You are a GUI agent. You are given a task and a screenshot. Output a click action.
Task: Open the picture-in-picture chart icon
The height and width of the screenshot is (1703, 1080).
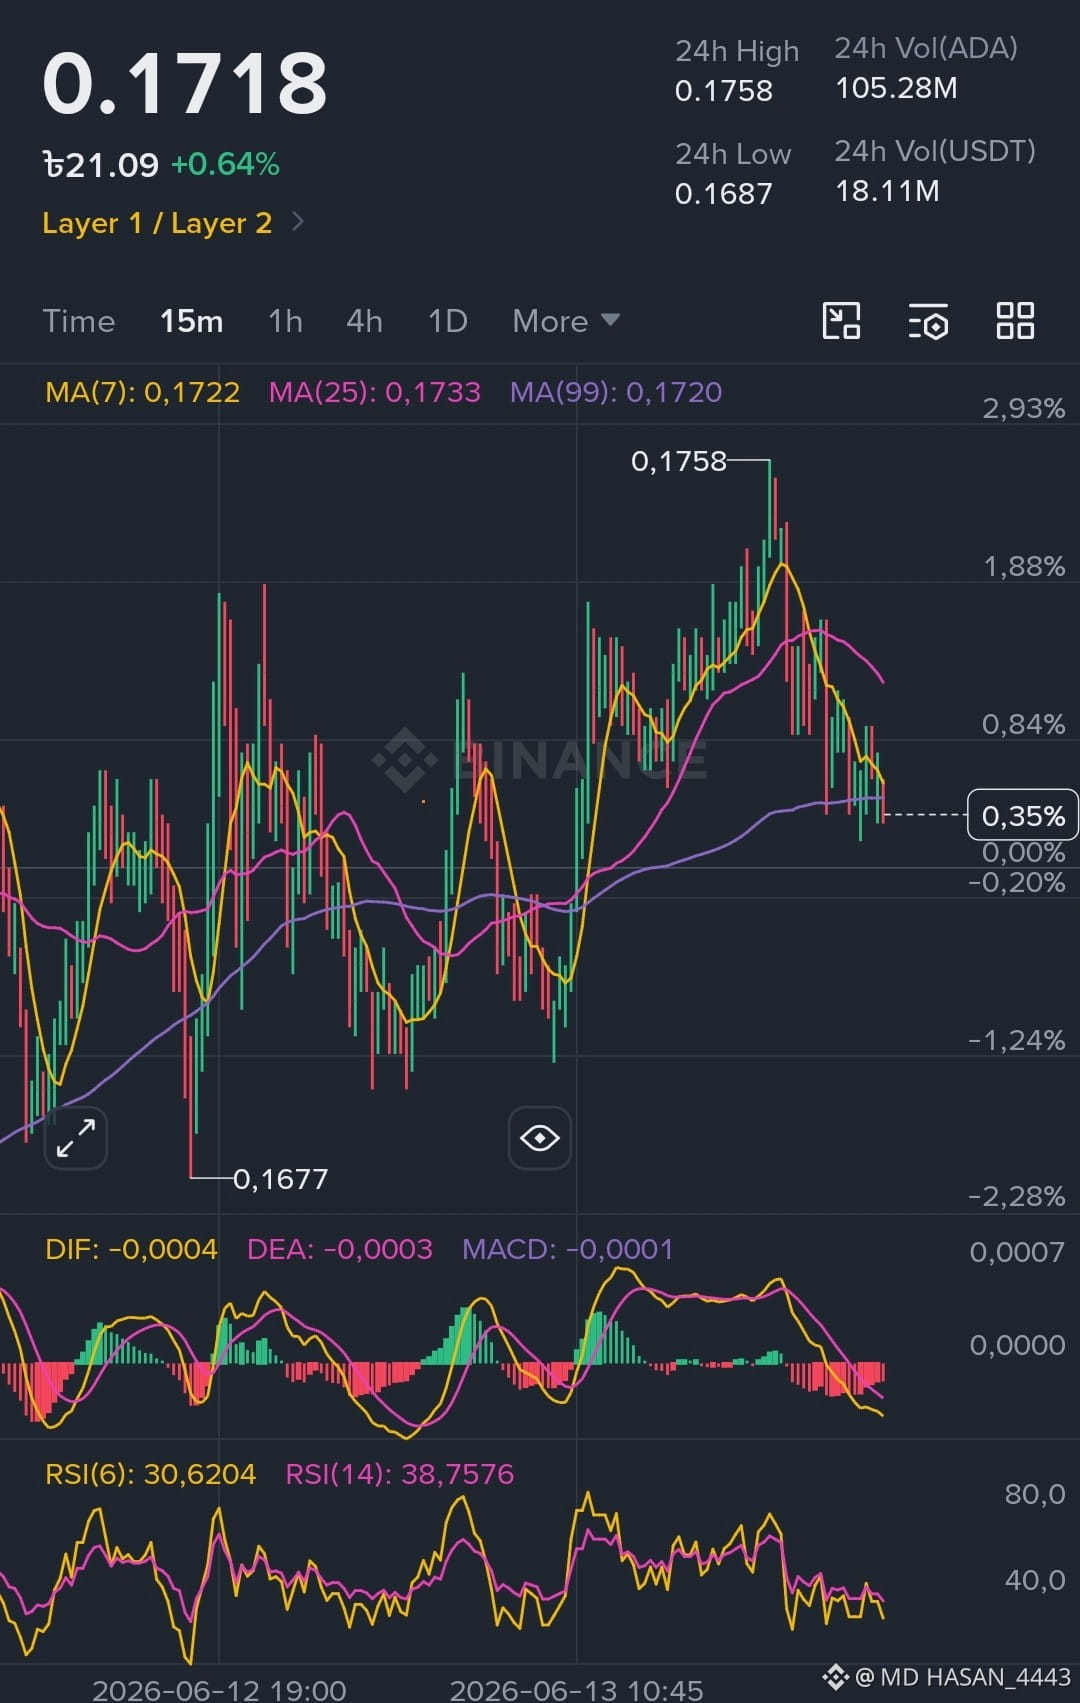pos(841,321)
